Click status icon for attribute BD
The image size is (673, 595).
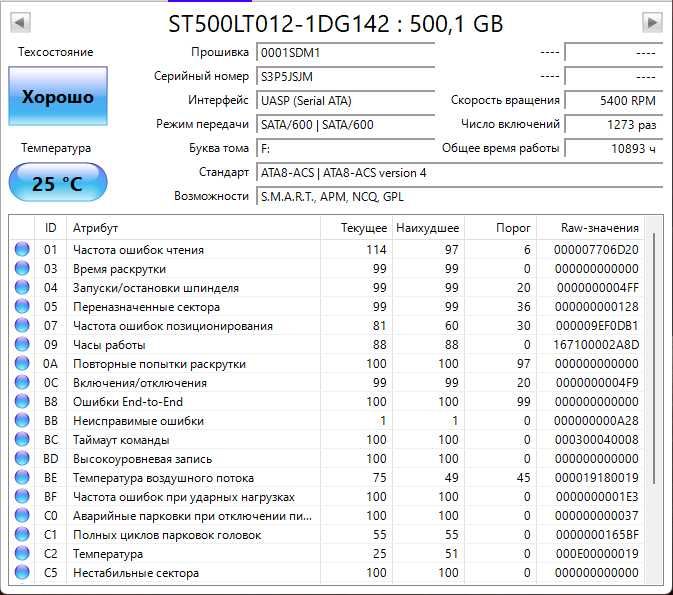tap(22, 458)
